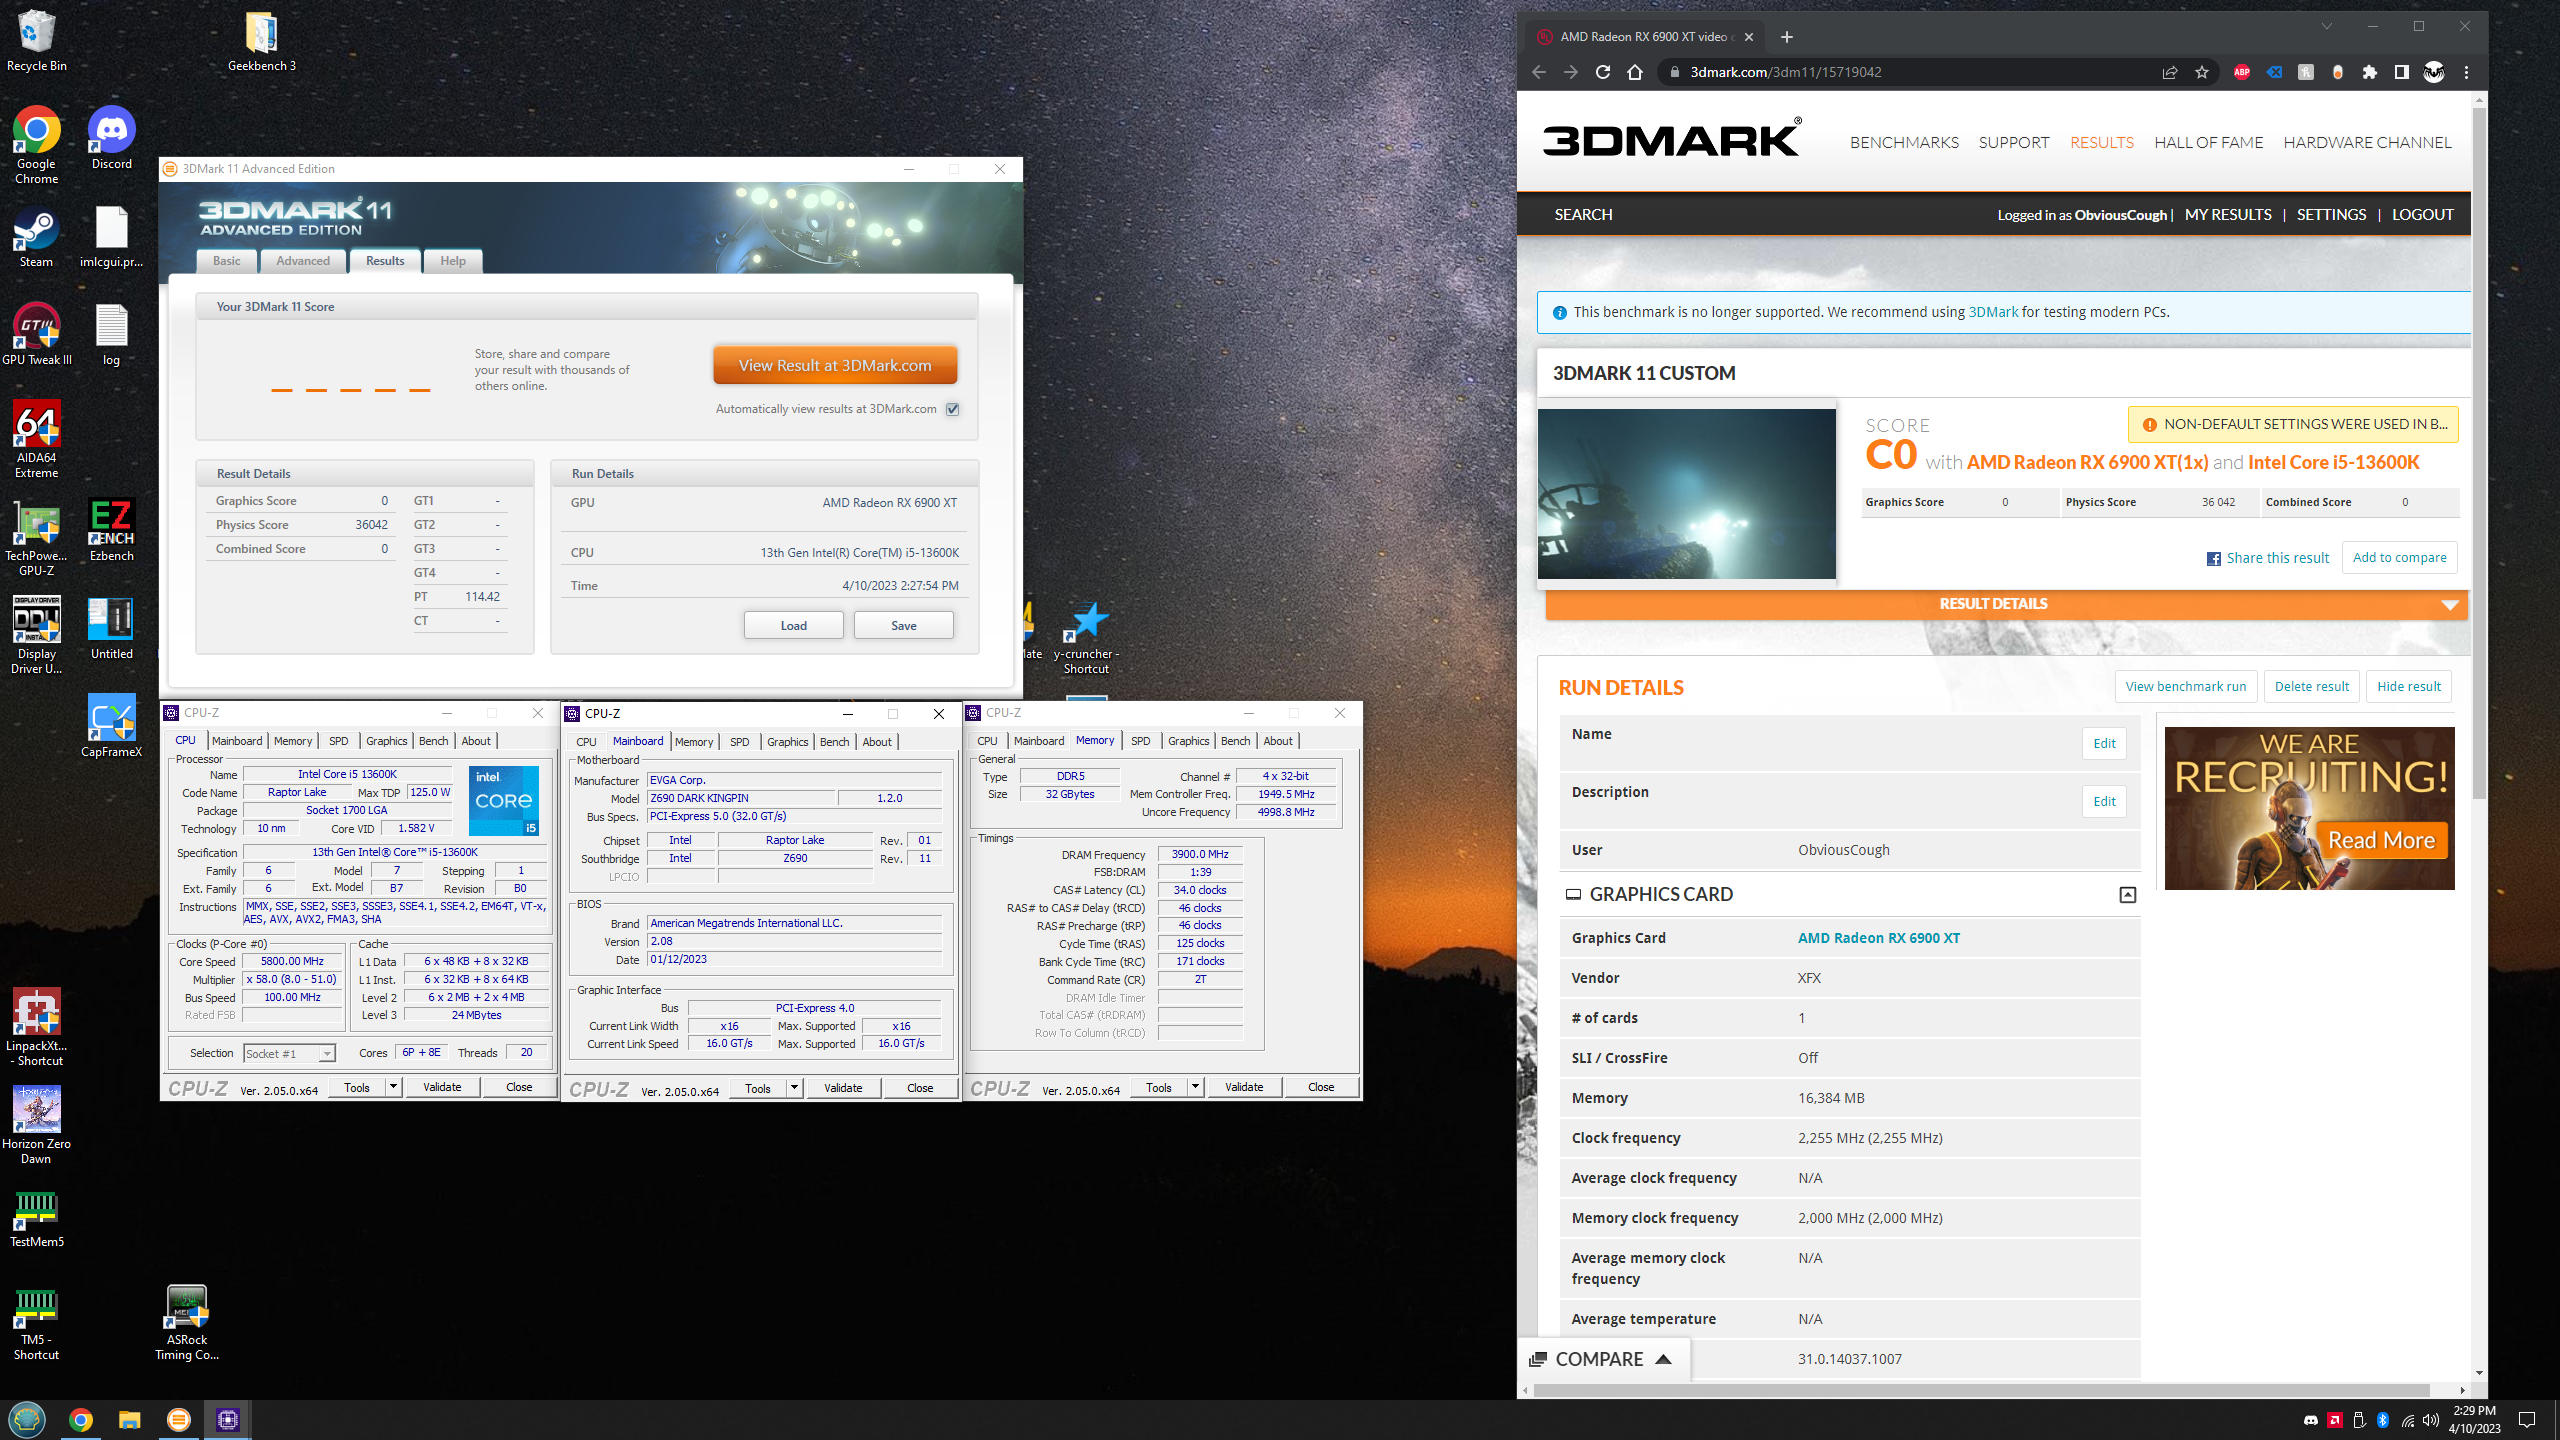Open the GPU Tweak III shortcut
The width and height of the screenshot is (2560, 1440).
[36, 334]
